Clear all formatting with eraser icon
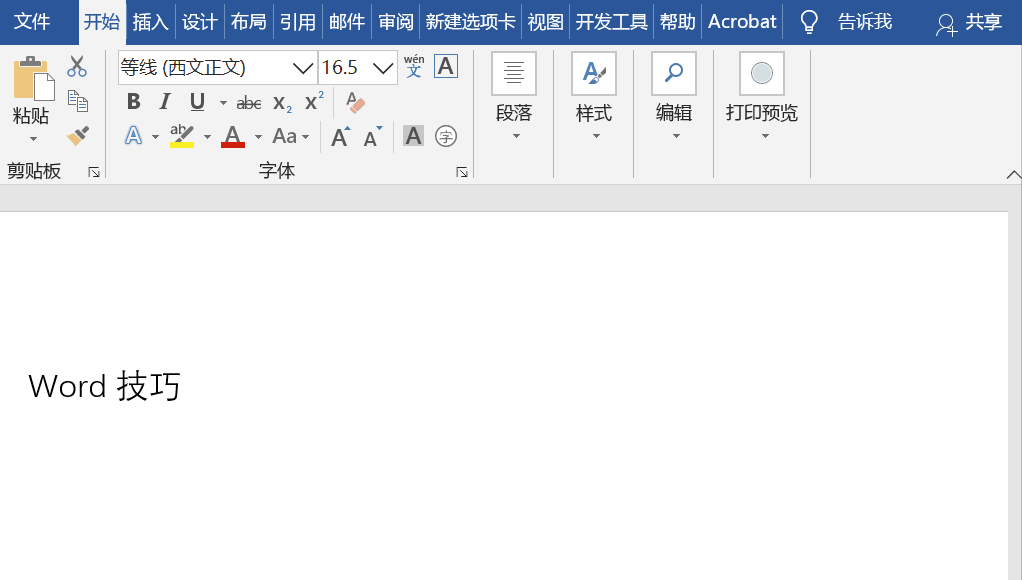The image size is (1022, 580). pos(355,102)
